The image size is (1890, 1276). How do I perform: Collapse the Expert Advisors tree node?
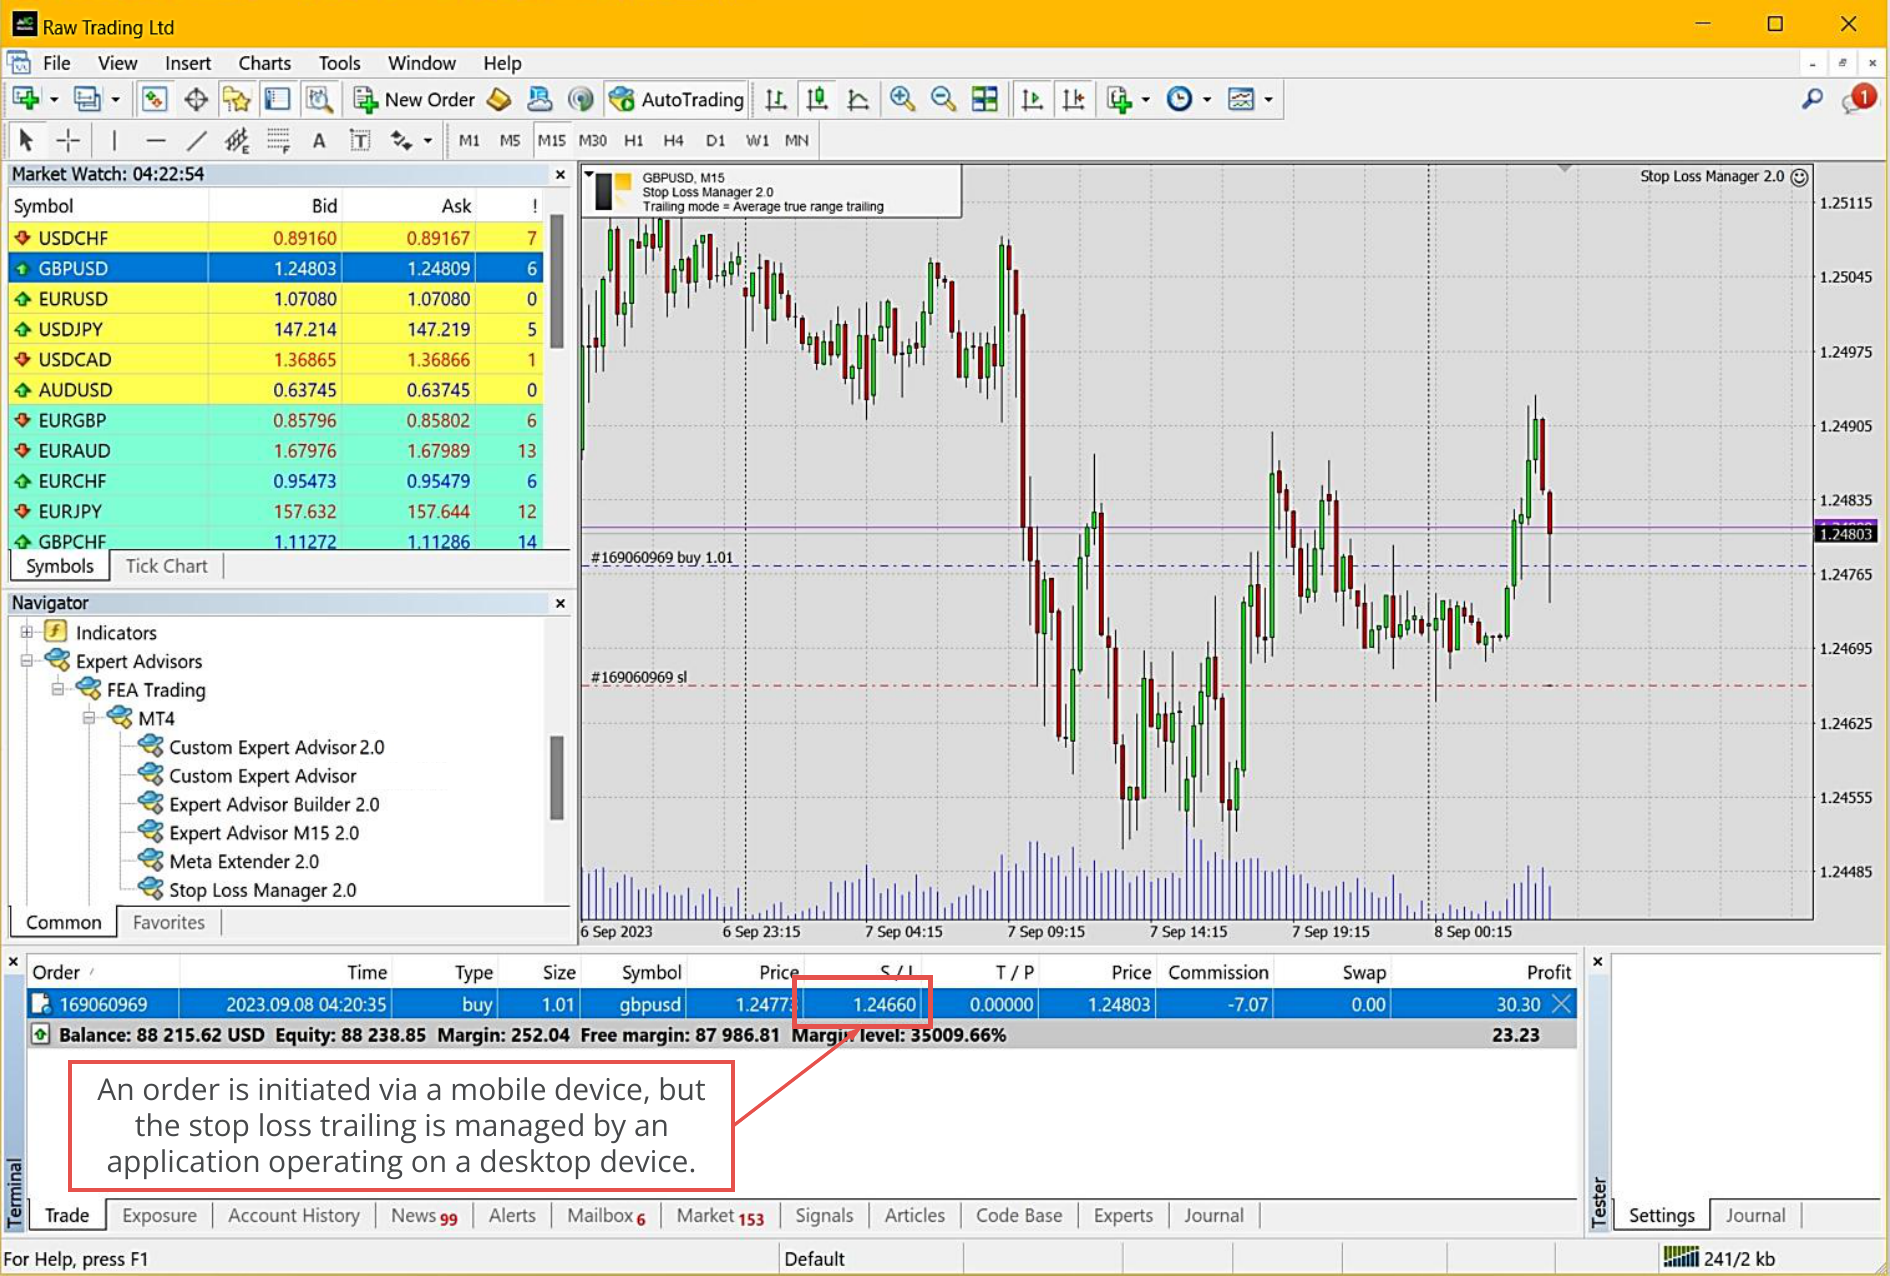(x=27, y=660)
